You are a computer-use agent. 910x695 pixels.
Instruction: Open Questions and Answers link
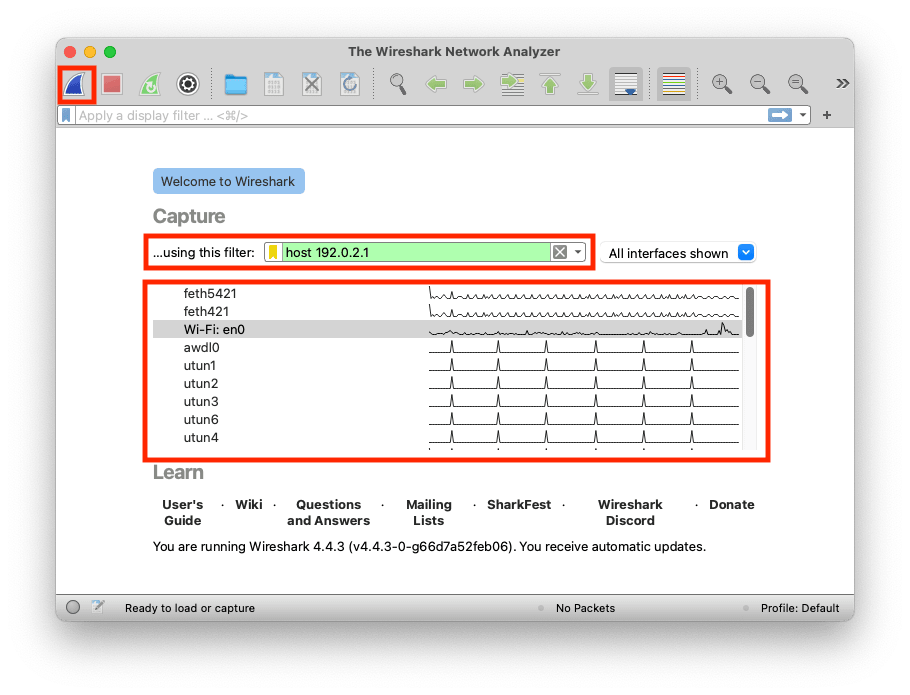(x=328, y=512)
